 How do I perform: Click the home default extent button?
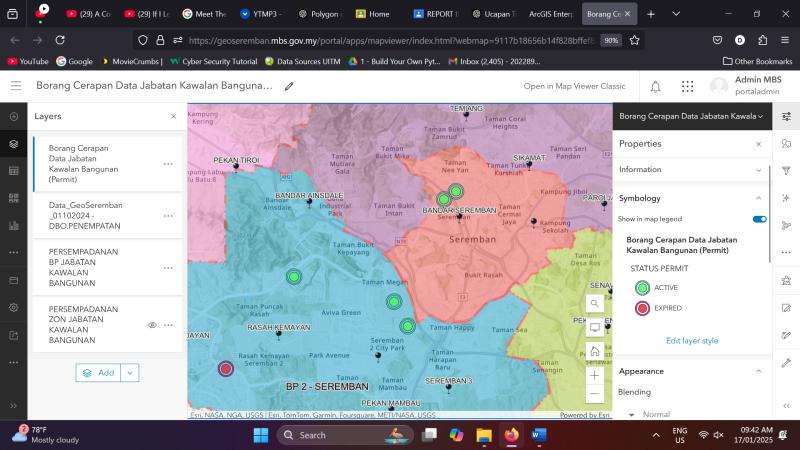point(595,351)
